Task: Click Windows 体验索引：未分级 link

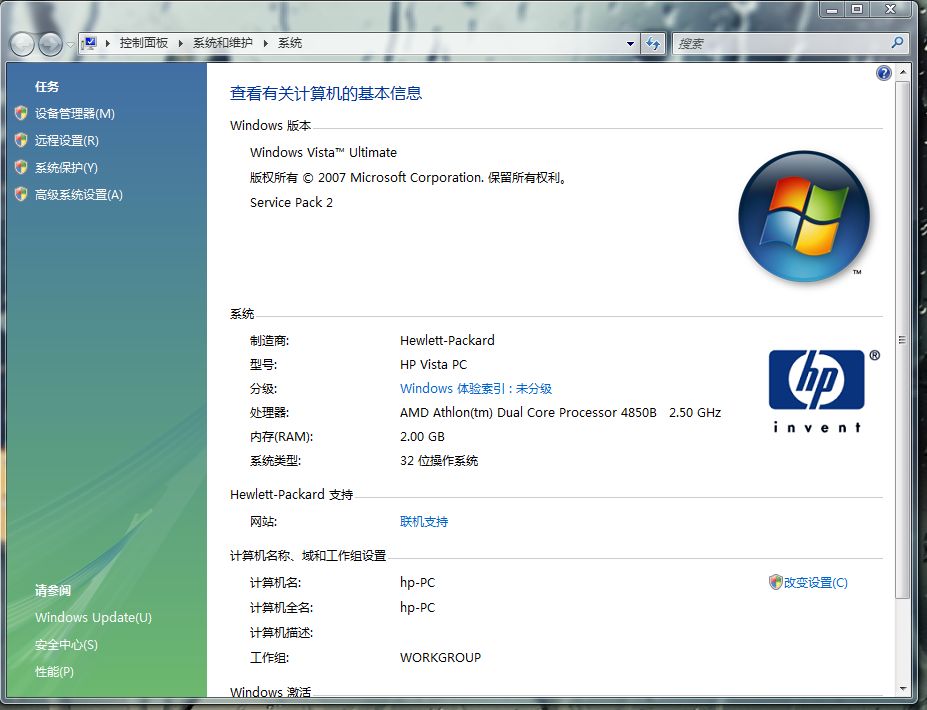Action: (x=476, y=388)
